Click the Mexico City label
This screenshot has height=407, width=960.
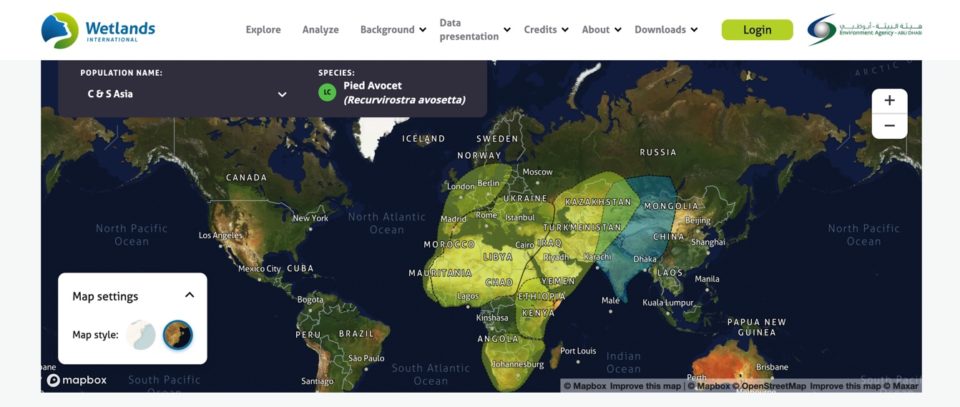260,269
